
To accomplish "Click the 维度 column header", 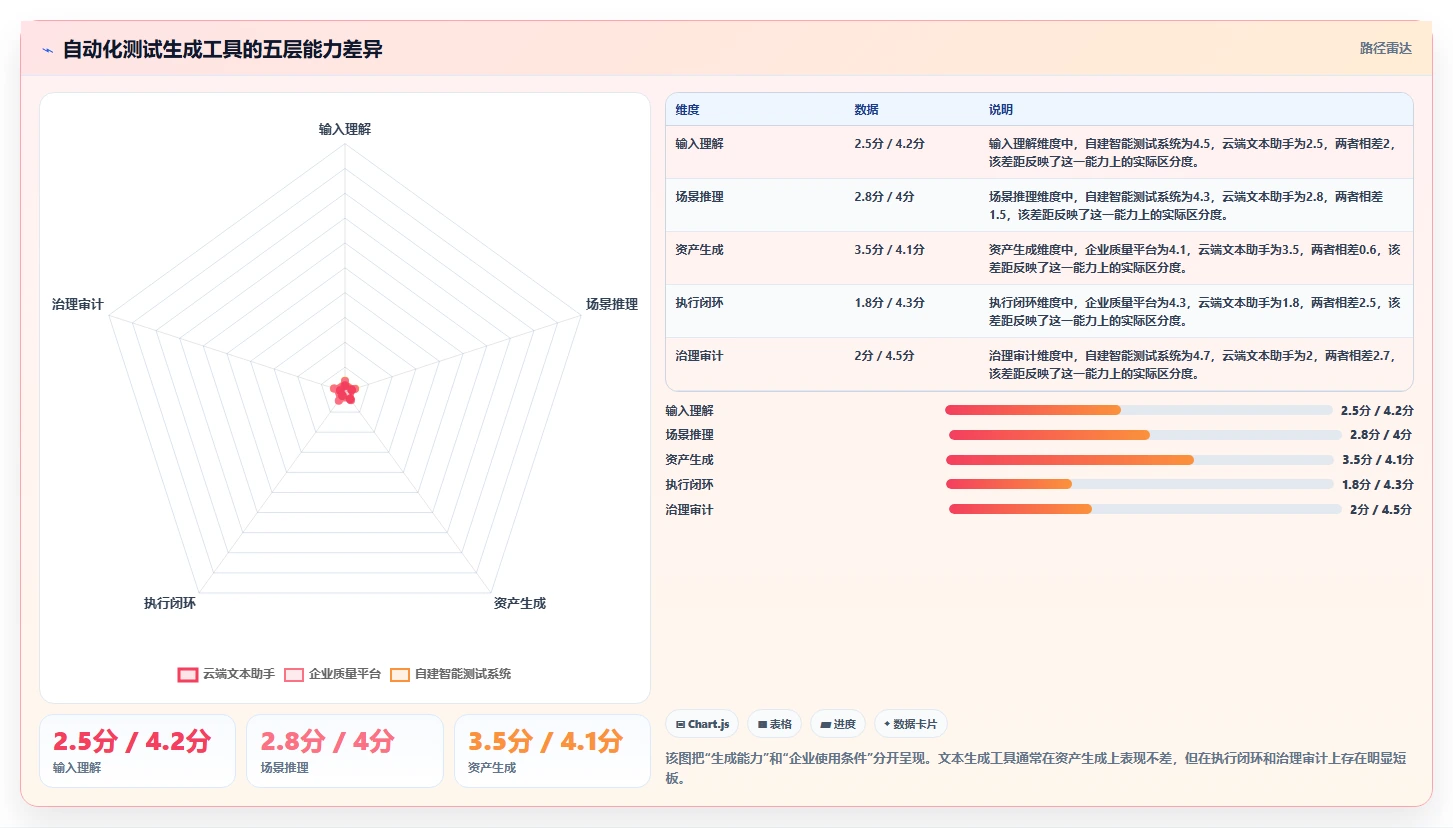I will click(x=687, y=110).
